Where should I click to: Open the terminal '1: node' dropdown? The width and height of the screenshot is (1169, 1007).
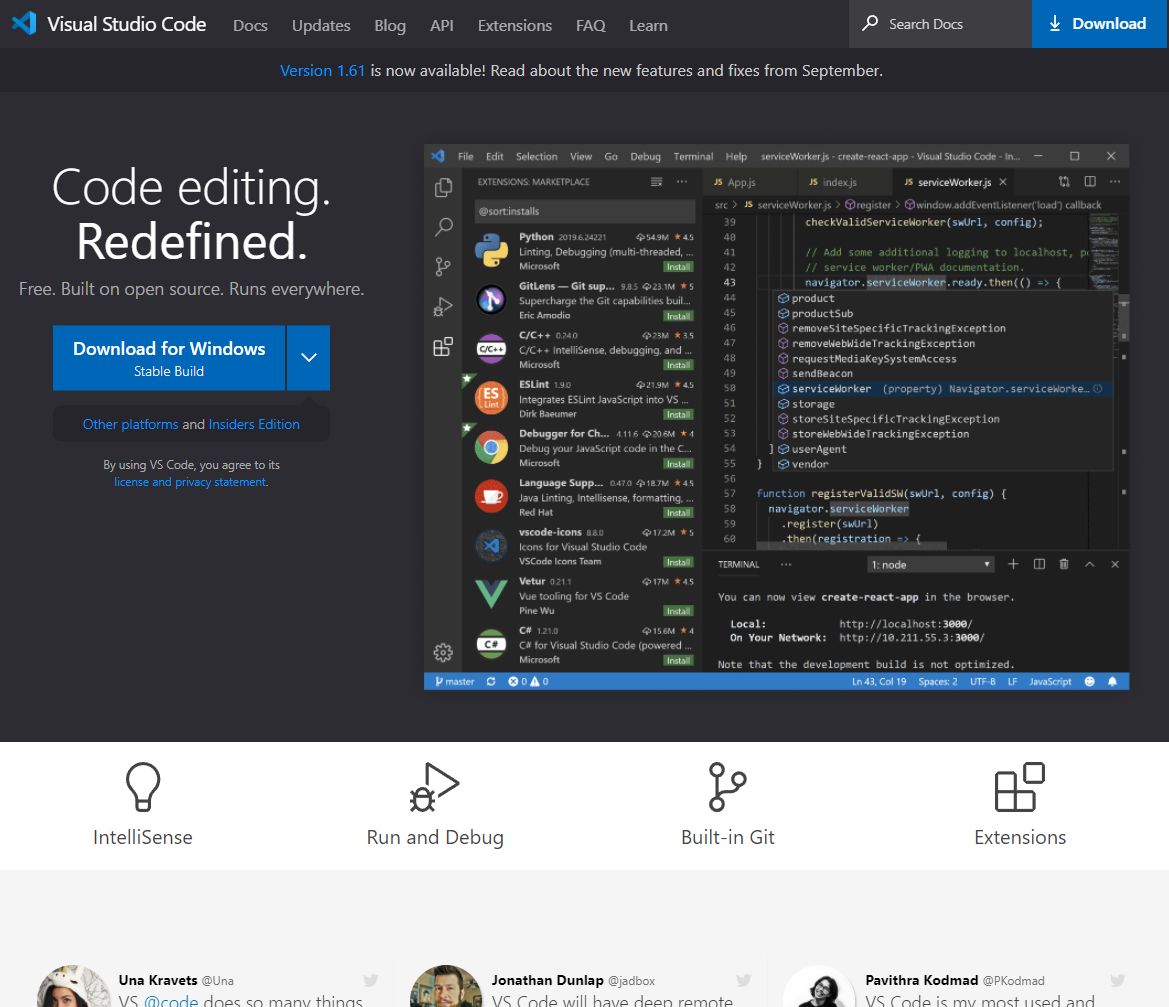[x=930, y=564]
